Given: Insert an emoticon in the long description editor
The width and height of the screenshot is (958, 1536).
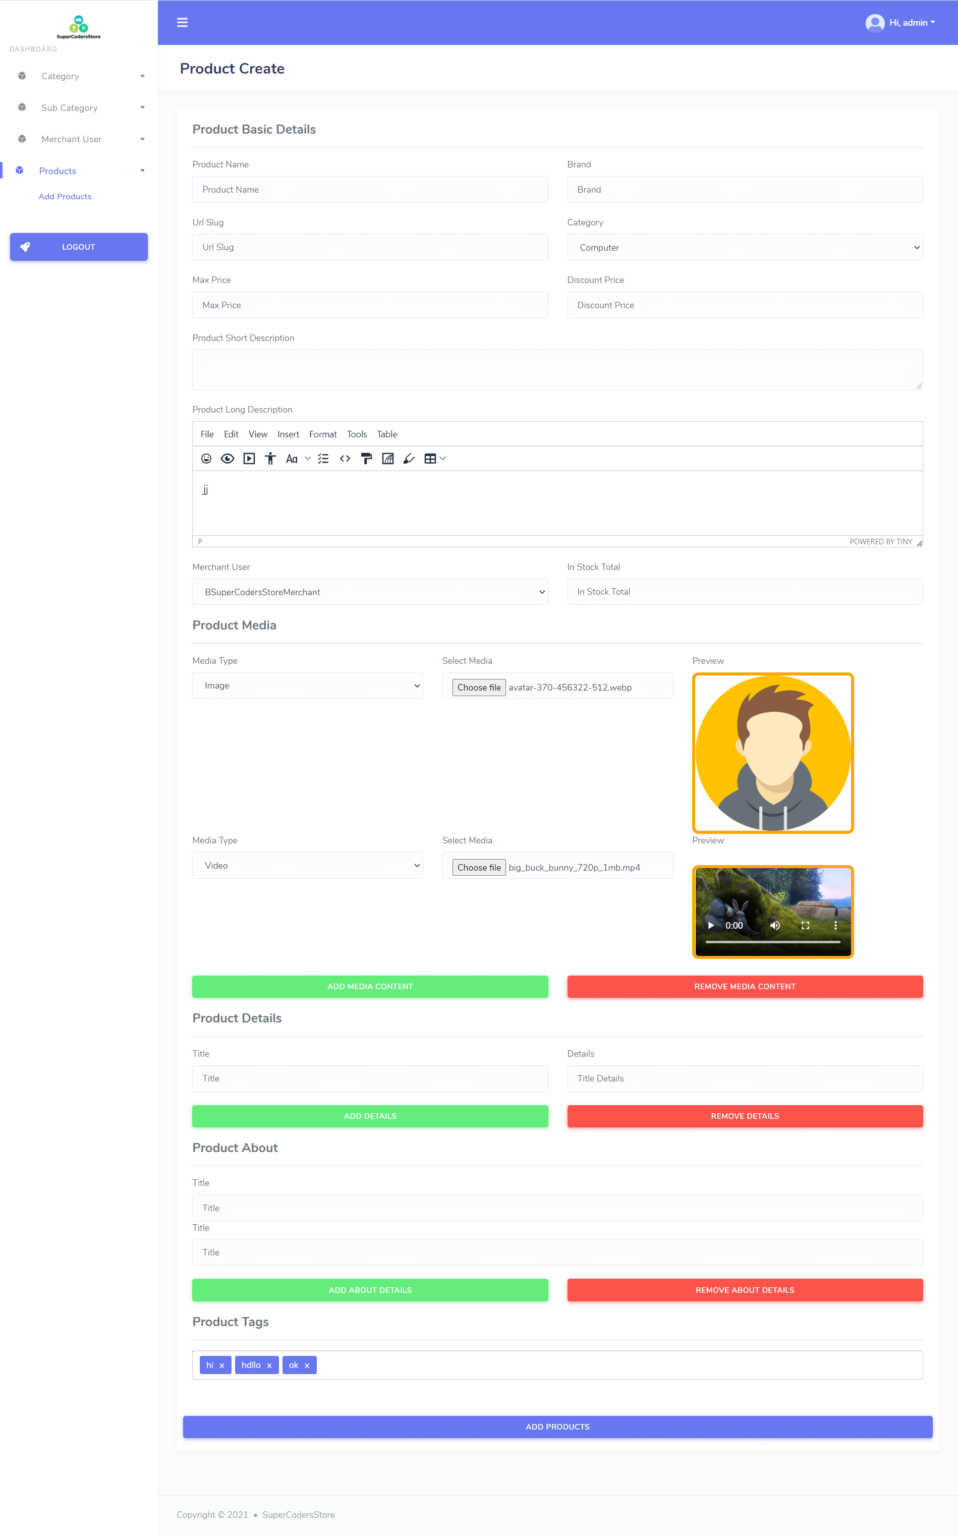Looking at the screenshot, I should point(206,458).
